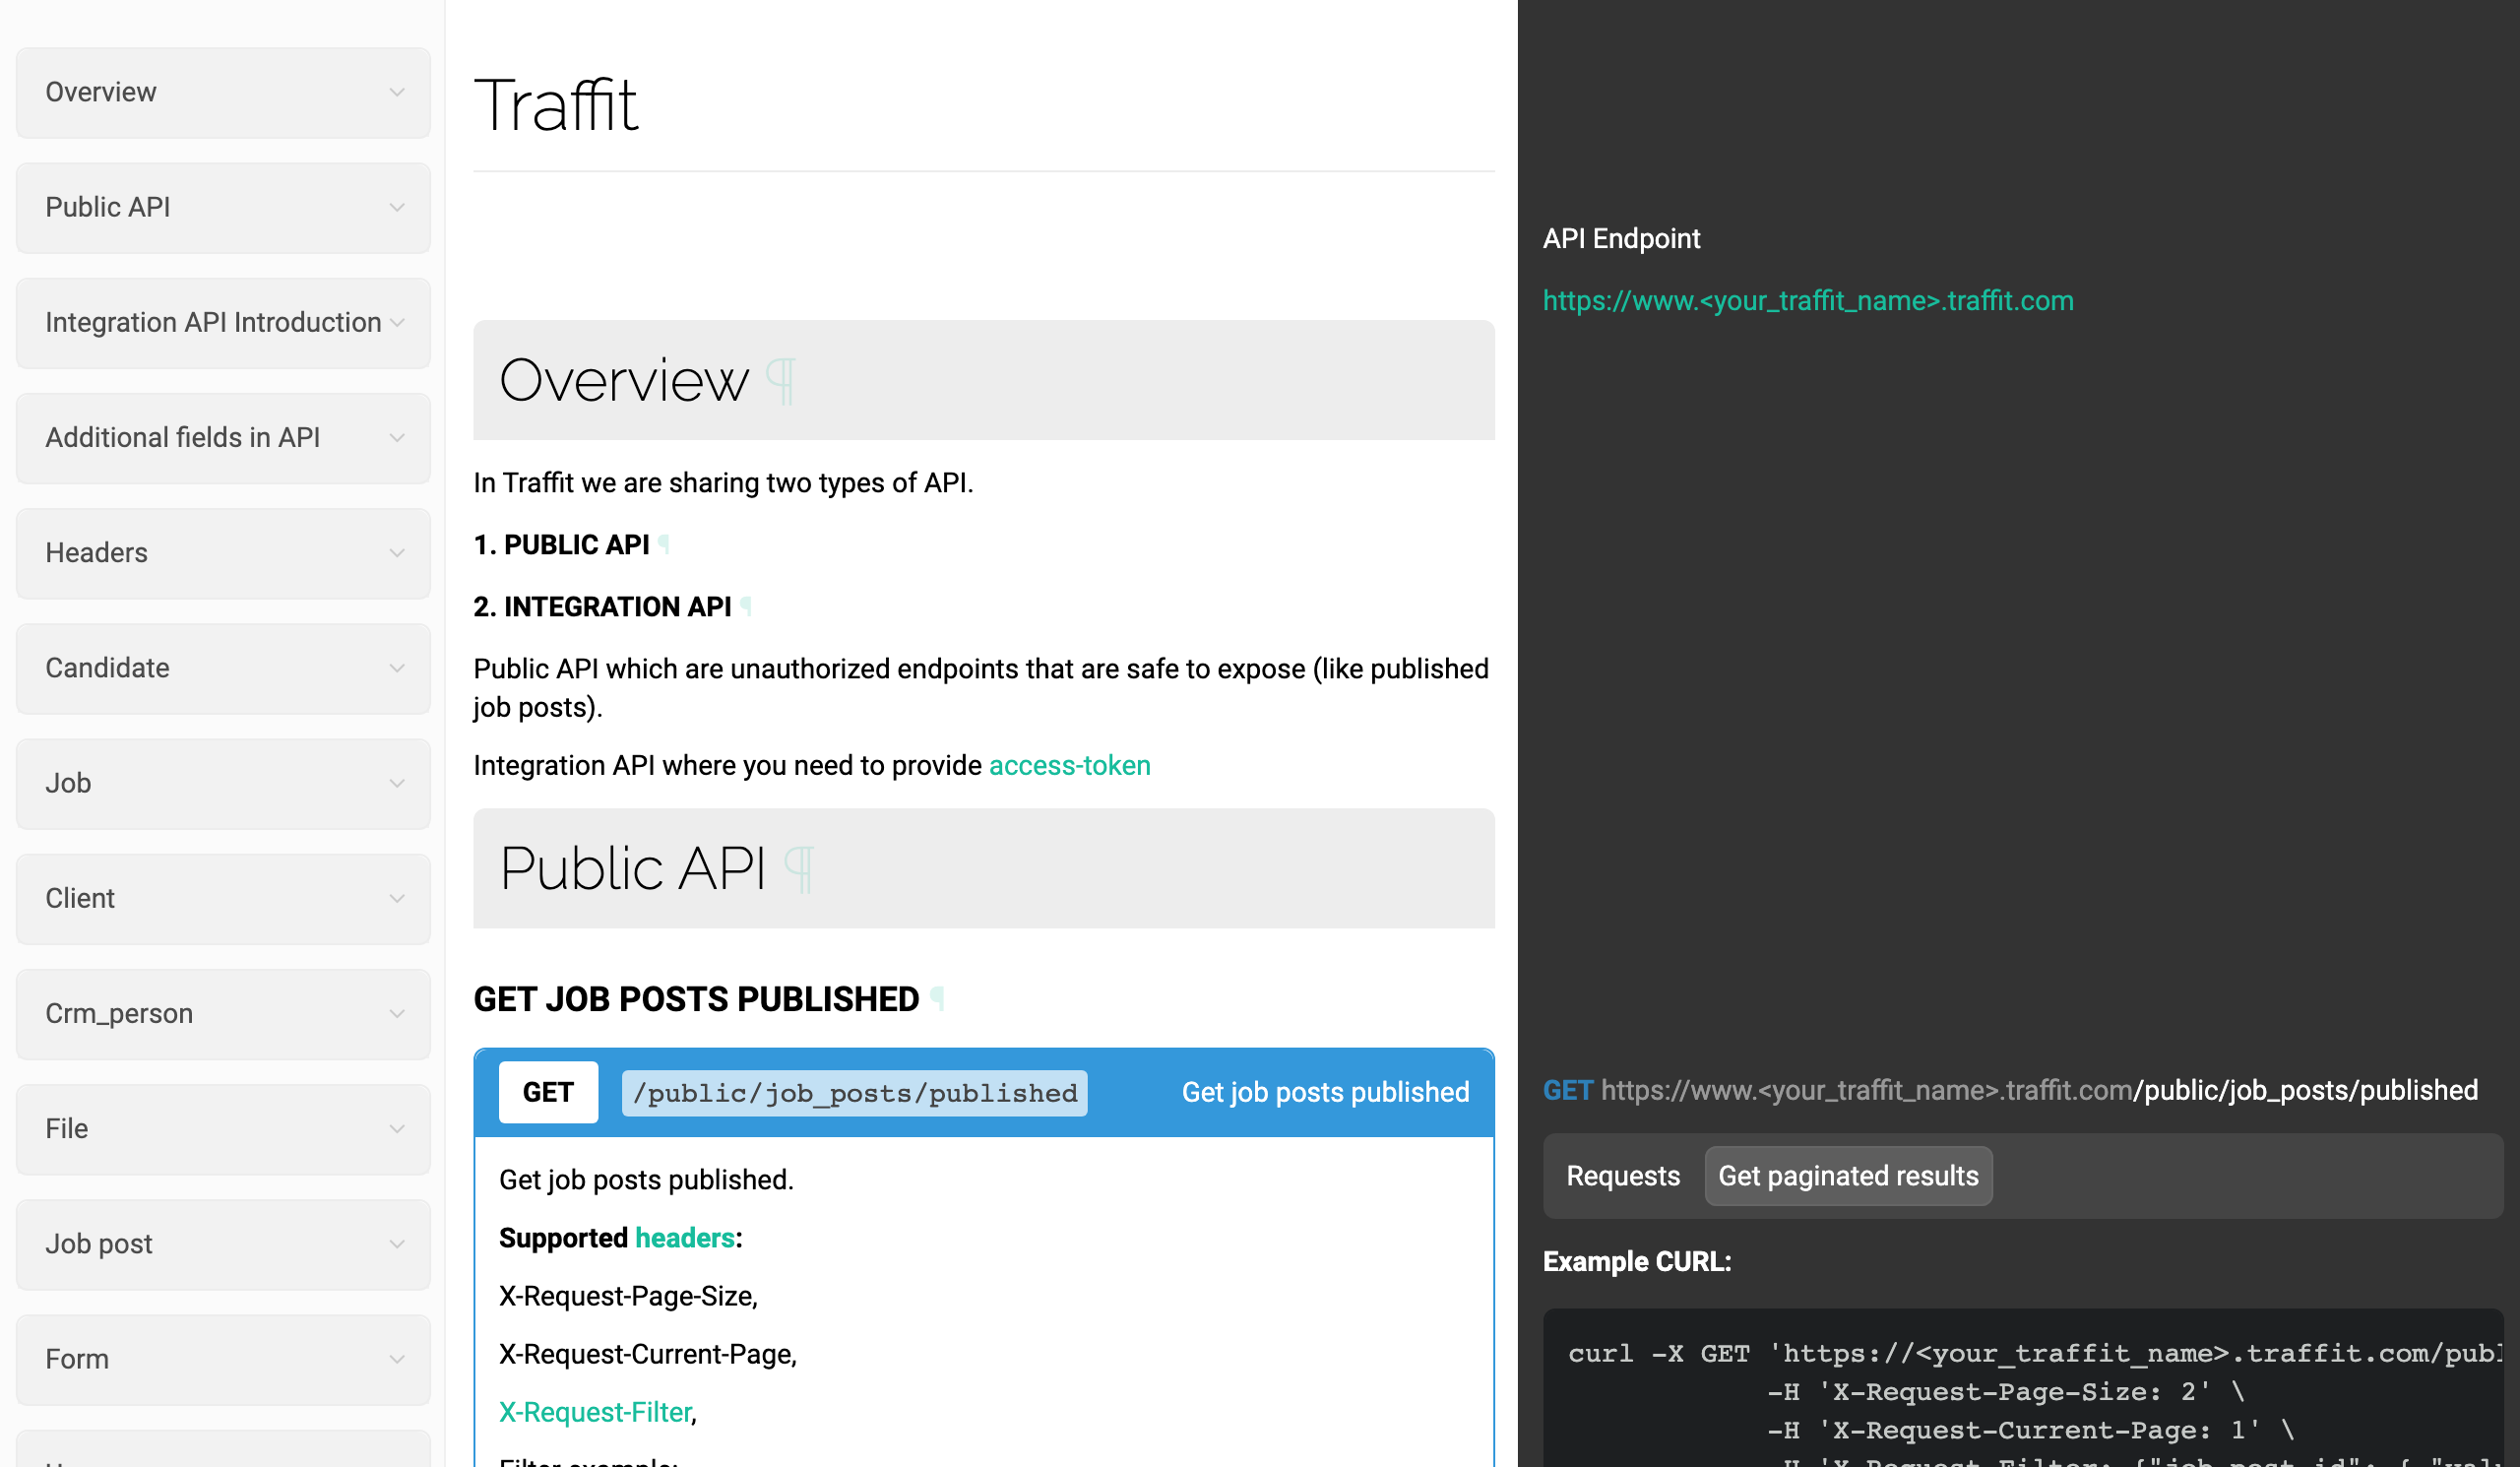Open the Job sidebar item

coord(223,783)
